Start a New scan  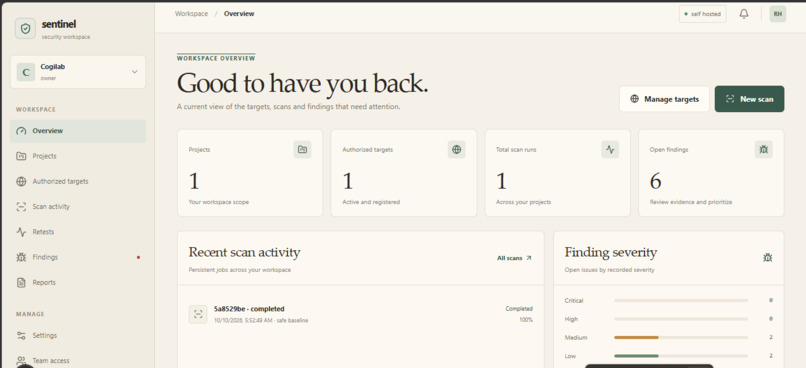click(x=749, y=99)
